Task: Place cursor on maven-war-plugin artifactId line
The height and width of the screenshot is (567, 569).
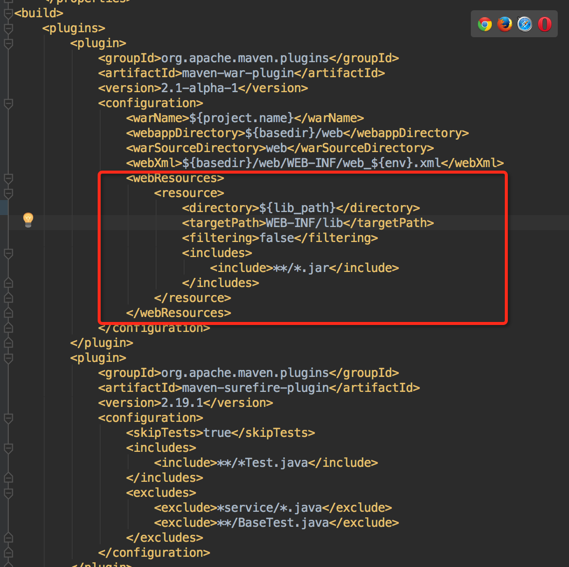Action: [241, 73]
